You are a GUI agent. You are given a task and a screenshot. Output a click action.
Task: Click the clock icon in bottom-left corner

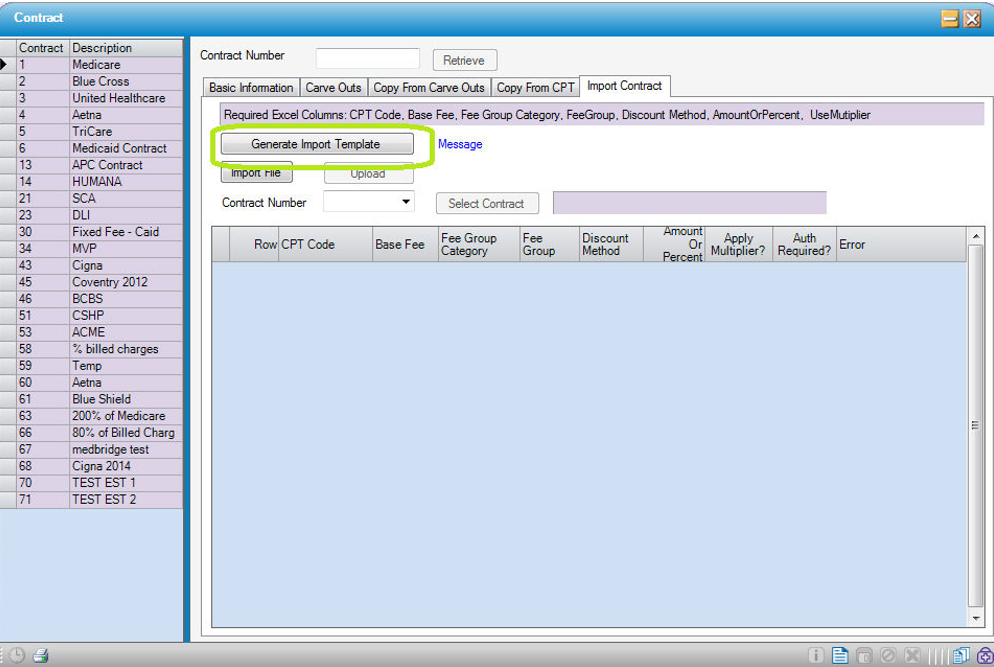[17, 656]
